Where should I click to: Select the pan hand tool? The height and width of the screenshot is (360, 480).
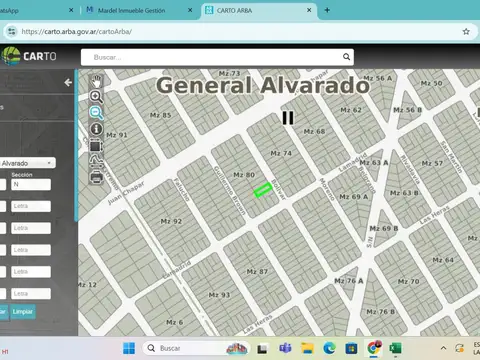96,81
